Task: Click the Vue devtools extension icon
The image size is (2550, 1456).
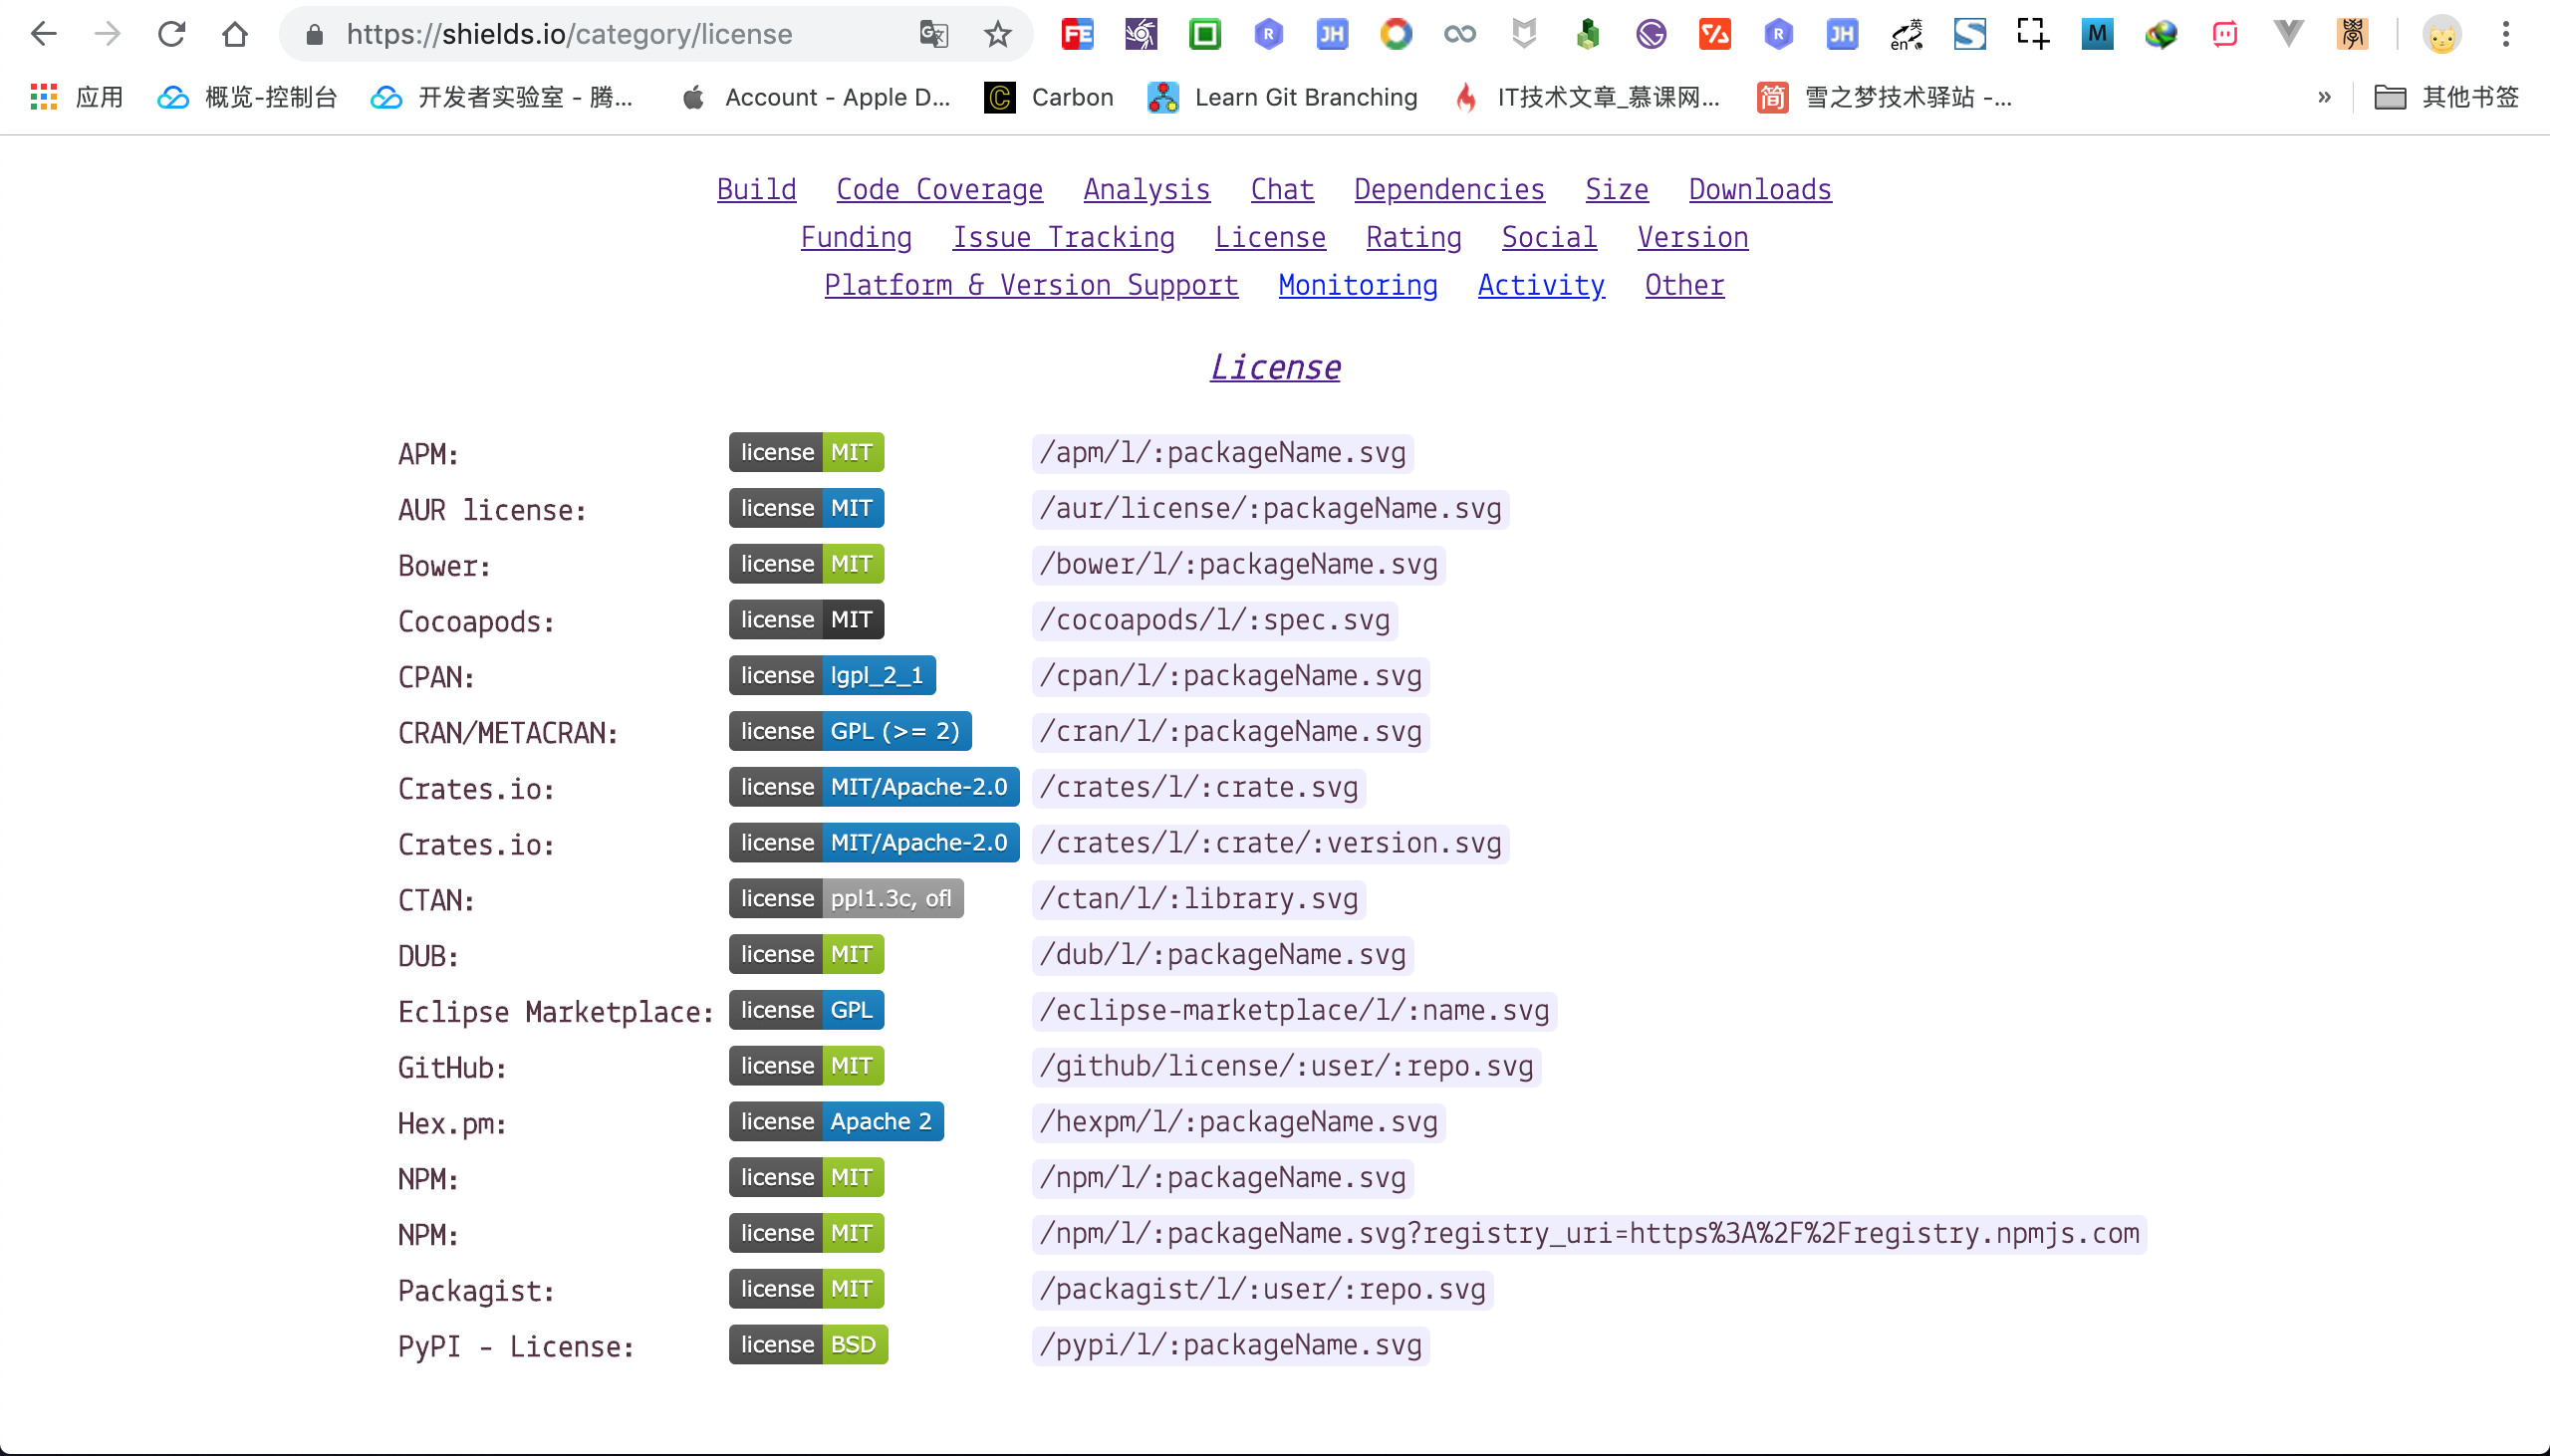Action: tap(2289, 33)
